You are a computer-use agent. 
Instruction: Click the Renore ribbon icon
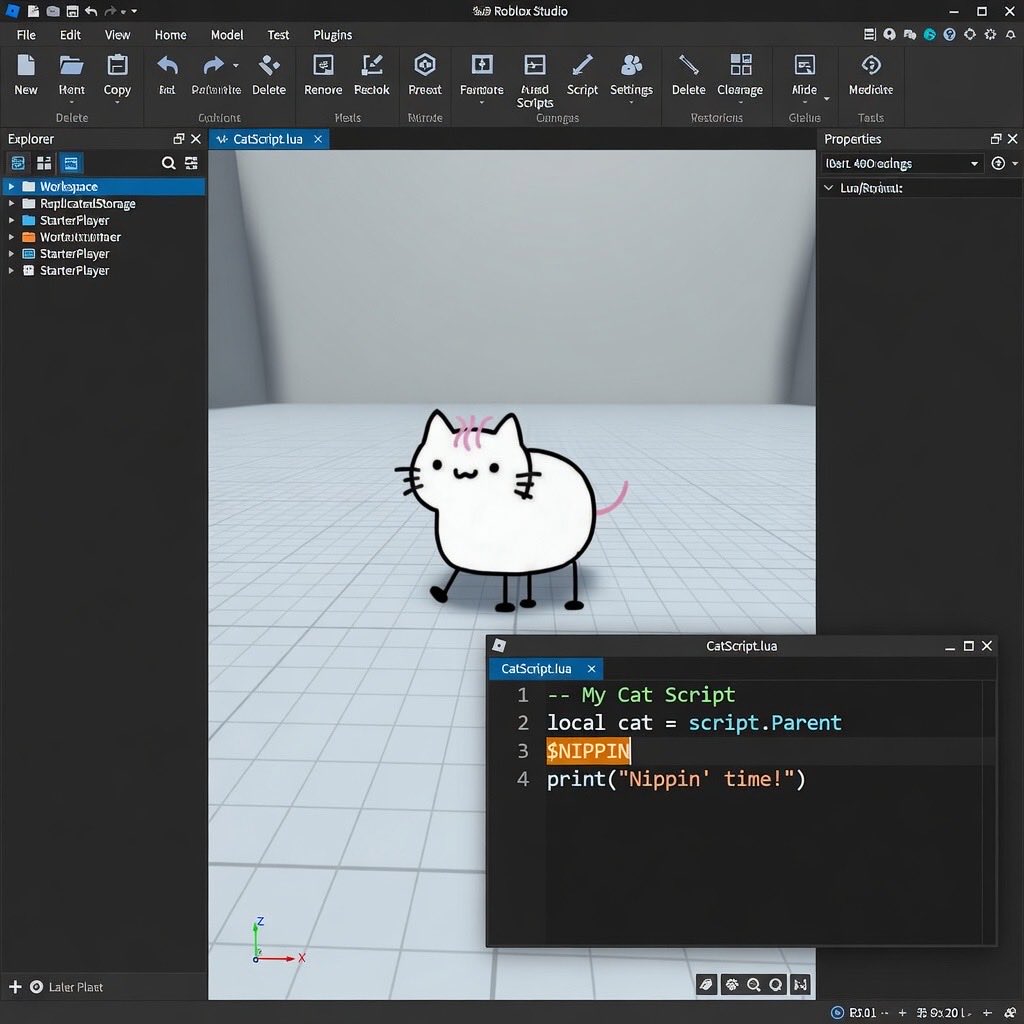pyautogui.click(x=323, y=65)
